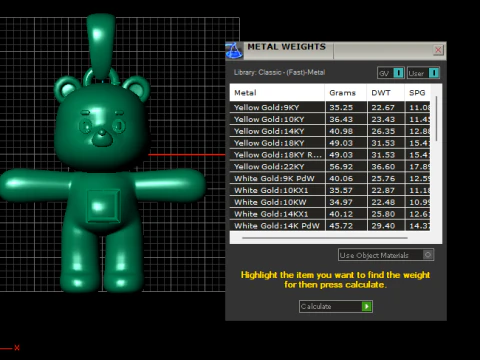Close the Metal Weights panel
480x360 pixels.
(438, 50)
